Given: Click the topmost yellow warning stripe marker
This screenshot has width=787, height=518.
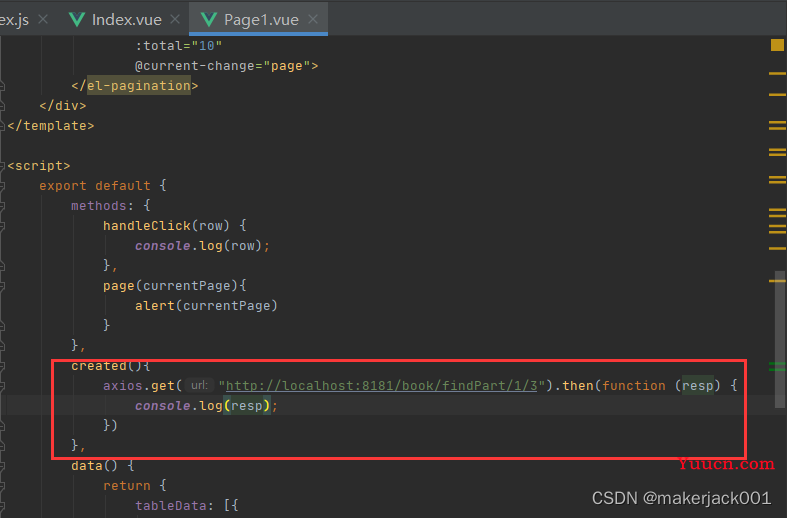Looking at the screenshot, I should 777,74.
